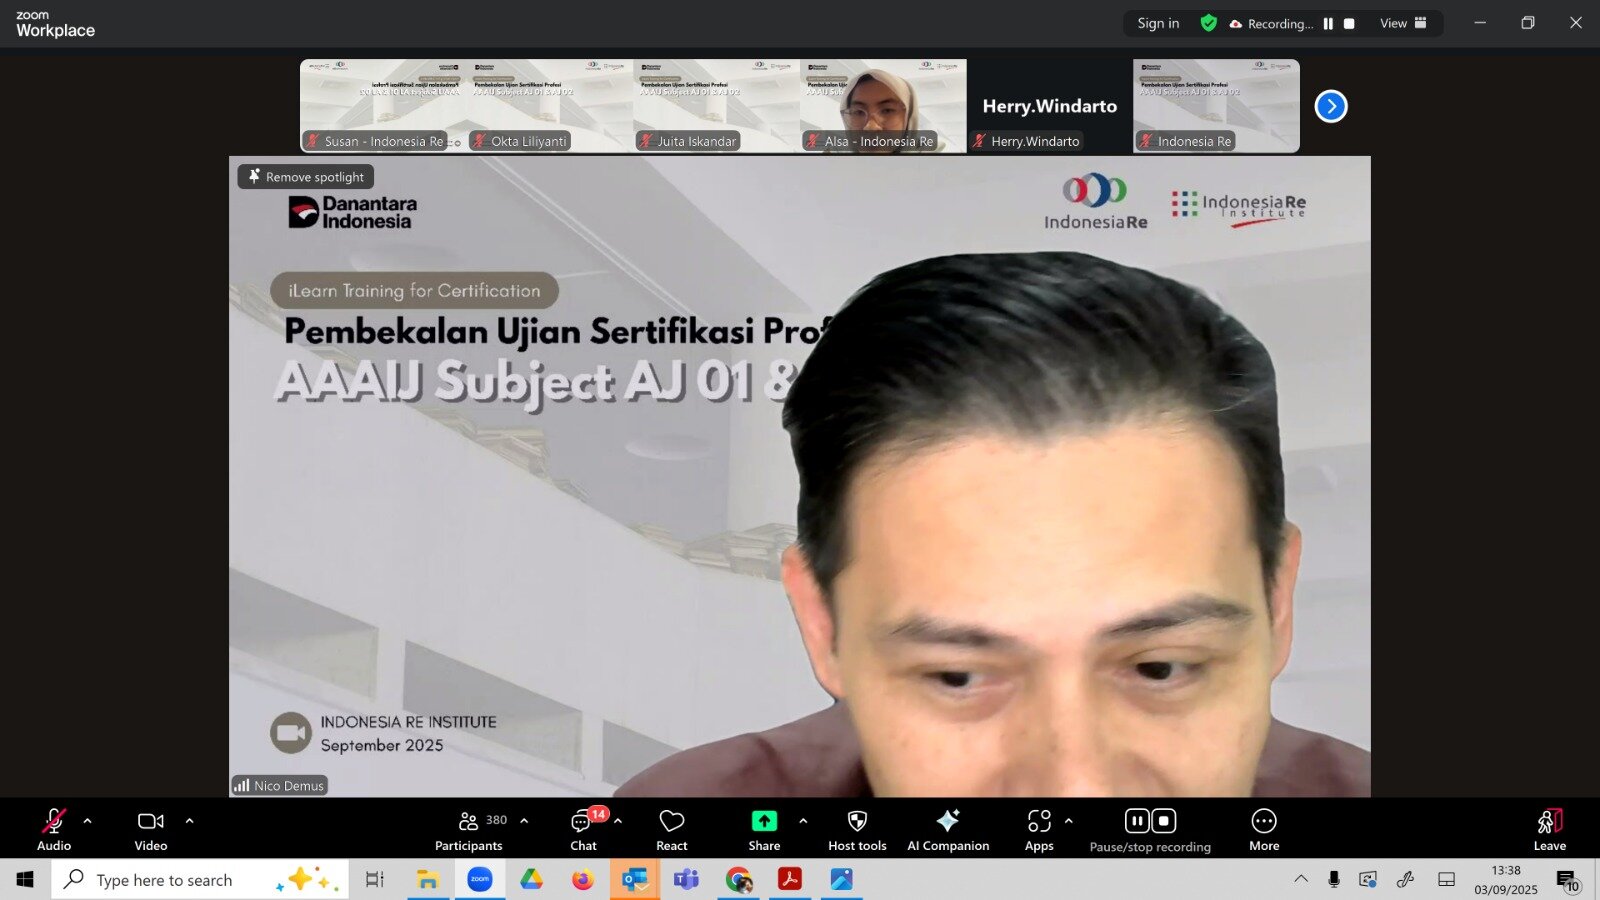The image size is (1600, 900).
Task: Click the React heart icon
Action: [x=671, y=828]
